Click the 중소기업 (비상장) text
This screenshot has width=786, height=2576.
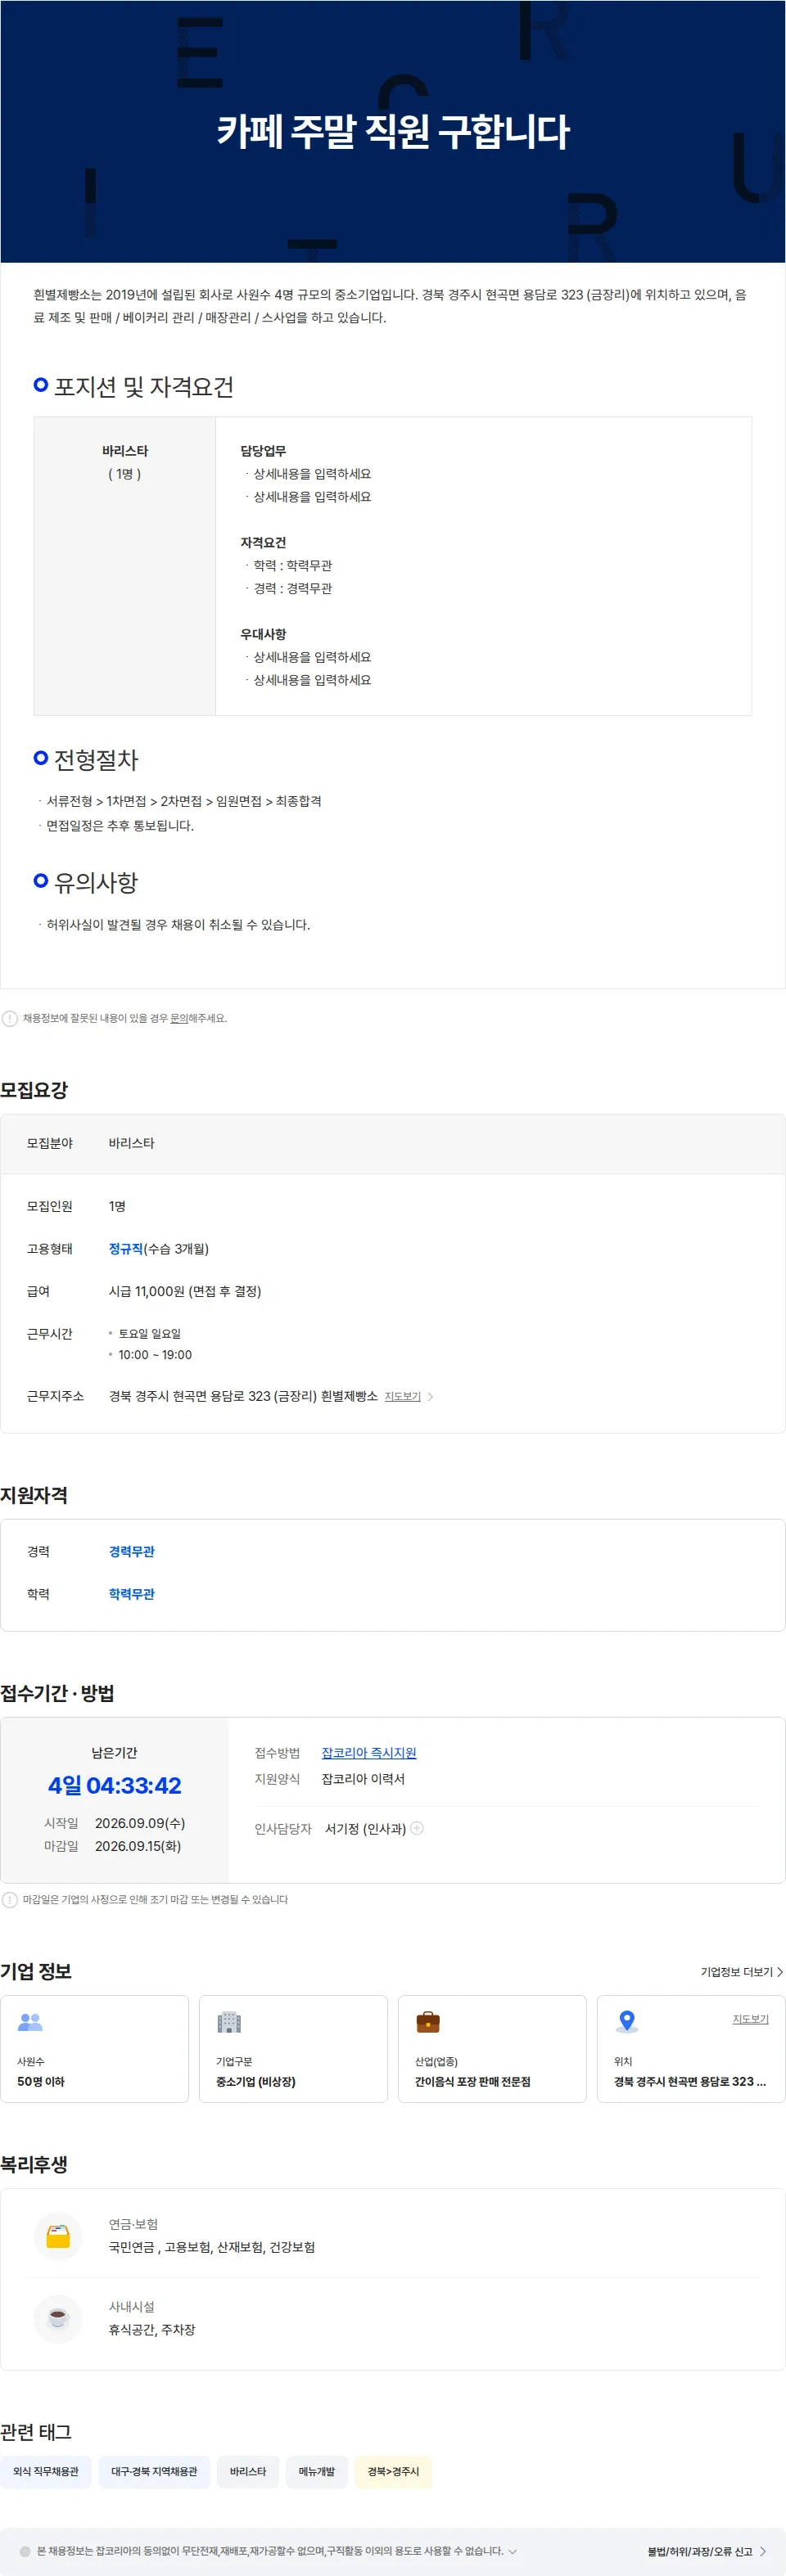[256, 2081]
